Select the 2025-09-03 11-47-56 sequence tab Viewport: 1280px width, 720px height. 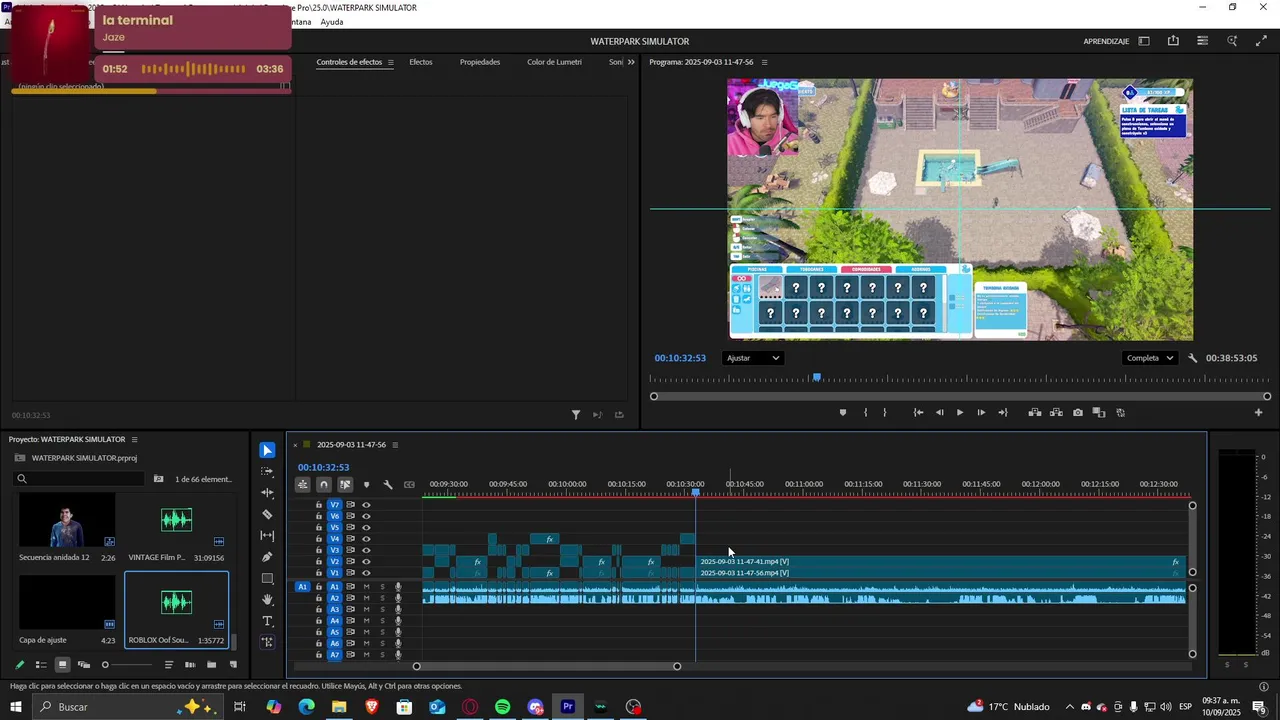[351, 445]
